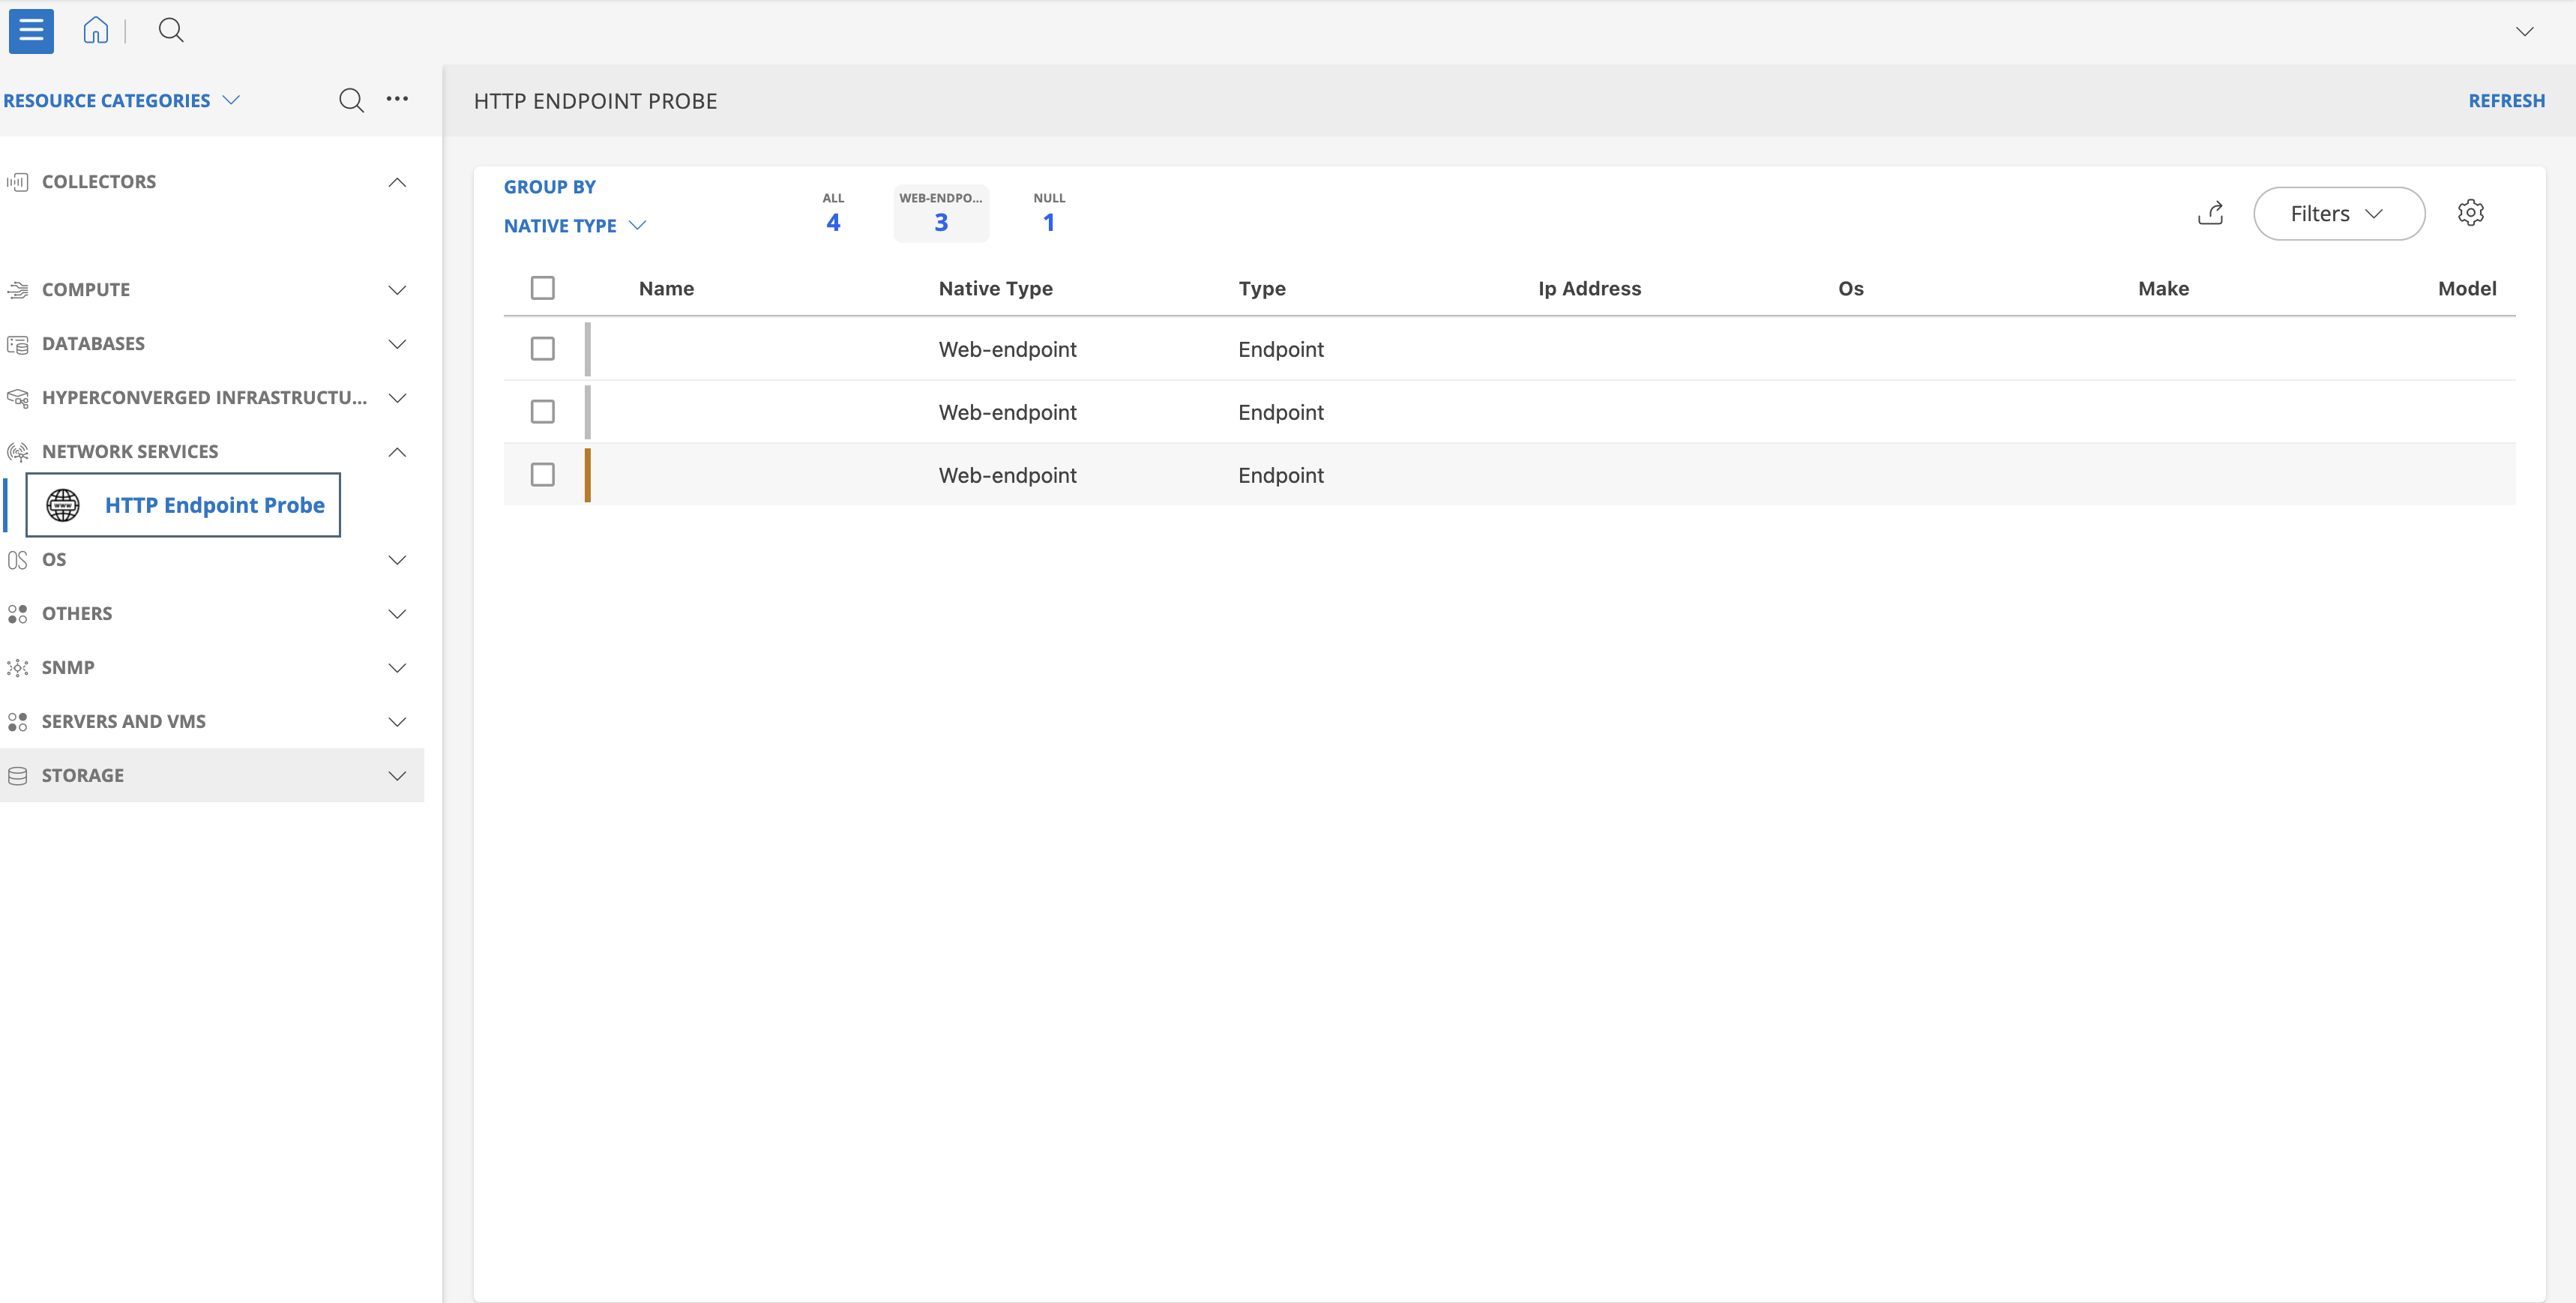Click the Network Services antenna icon

pos(17,452)
